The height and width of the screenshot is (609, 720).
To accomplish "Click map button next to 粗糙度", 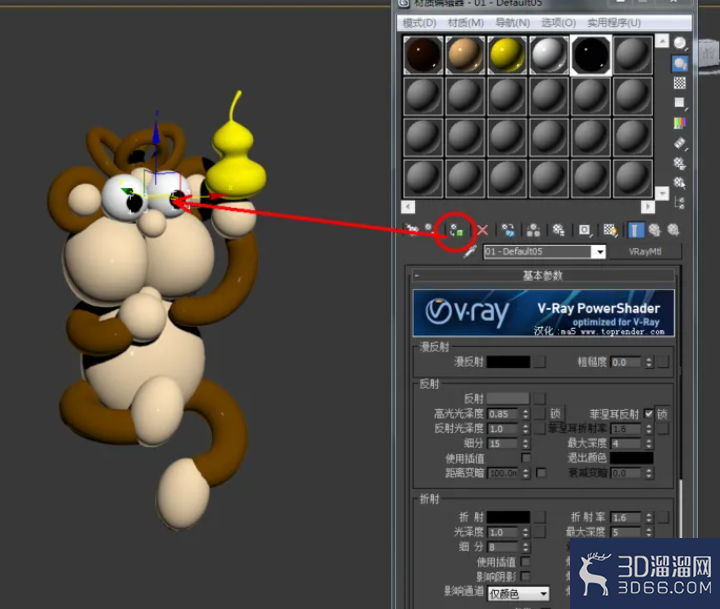I will 663,362.
